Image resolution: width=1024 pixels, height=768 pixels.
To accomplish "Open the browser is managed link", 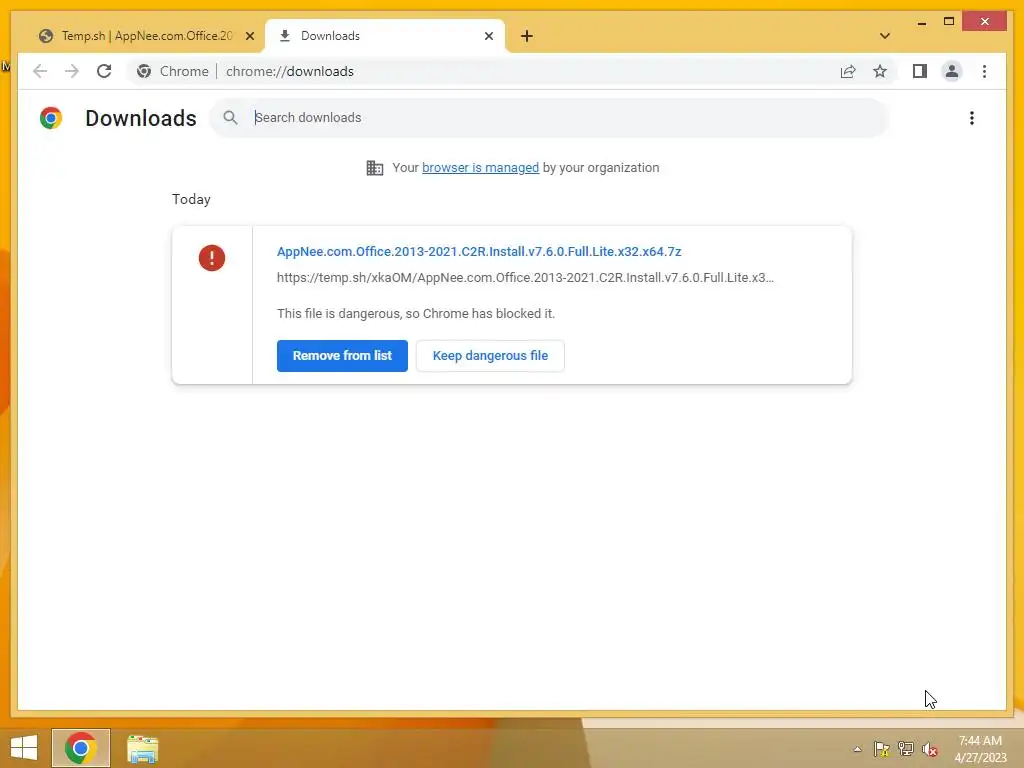I will pos(480,168).
